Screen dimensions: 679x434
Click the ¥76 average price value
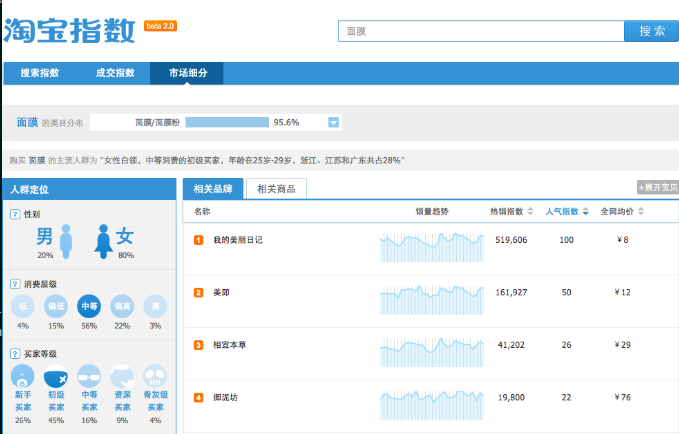(623, 398)
